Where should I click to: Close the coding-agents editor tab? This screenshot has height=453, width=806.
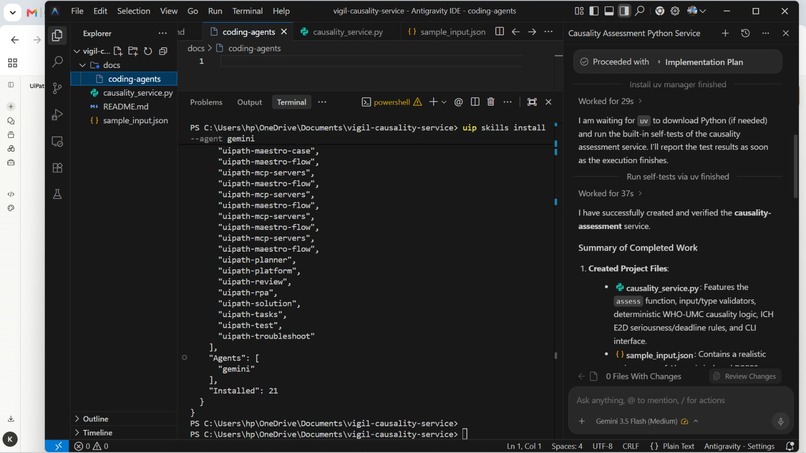(x=284, y=31)
